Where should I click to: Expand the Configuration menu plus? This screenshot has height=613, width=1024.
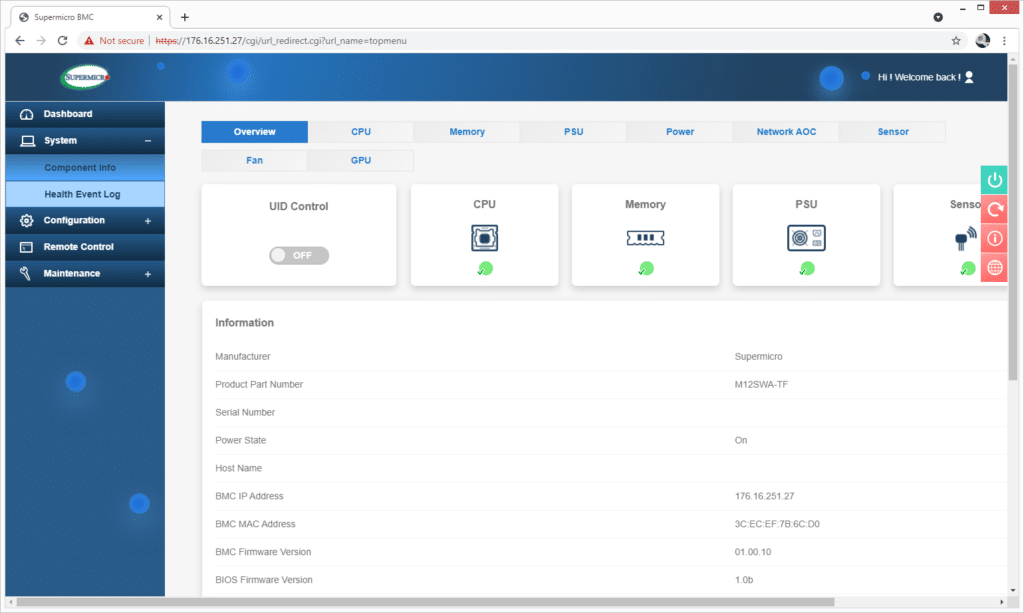click(x=148, y=221)
